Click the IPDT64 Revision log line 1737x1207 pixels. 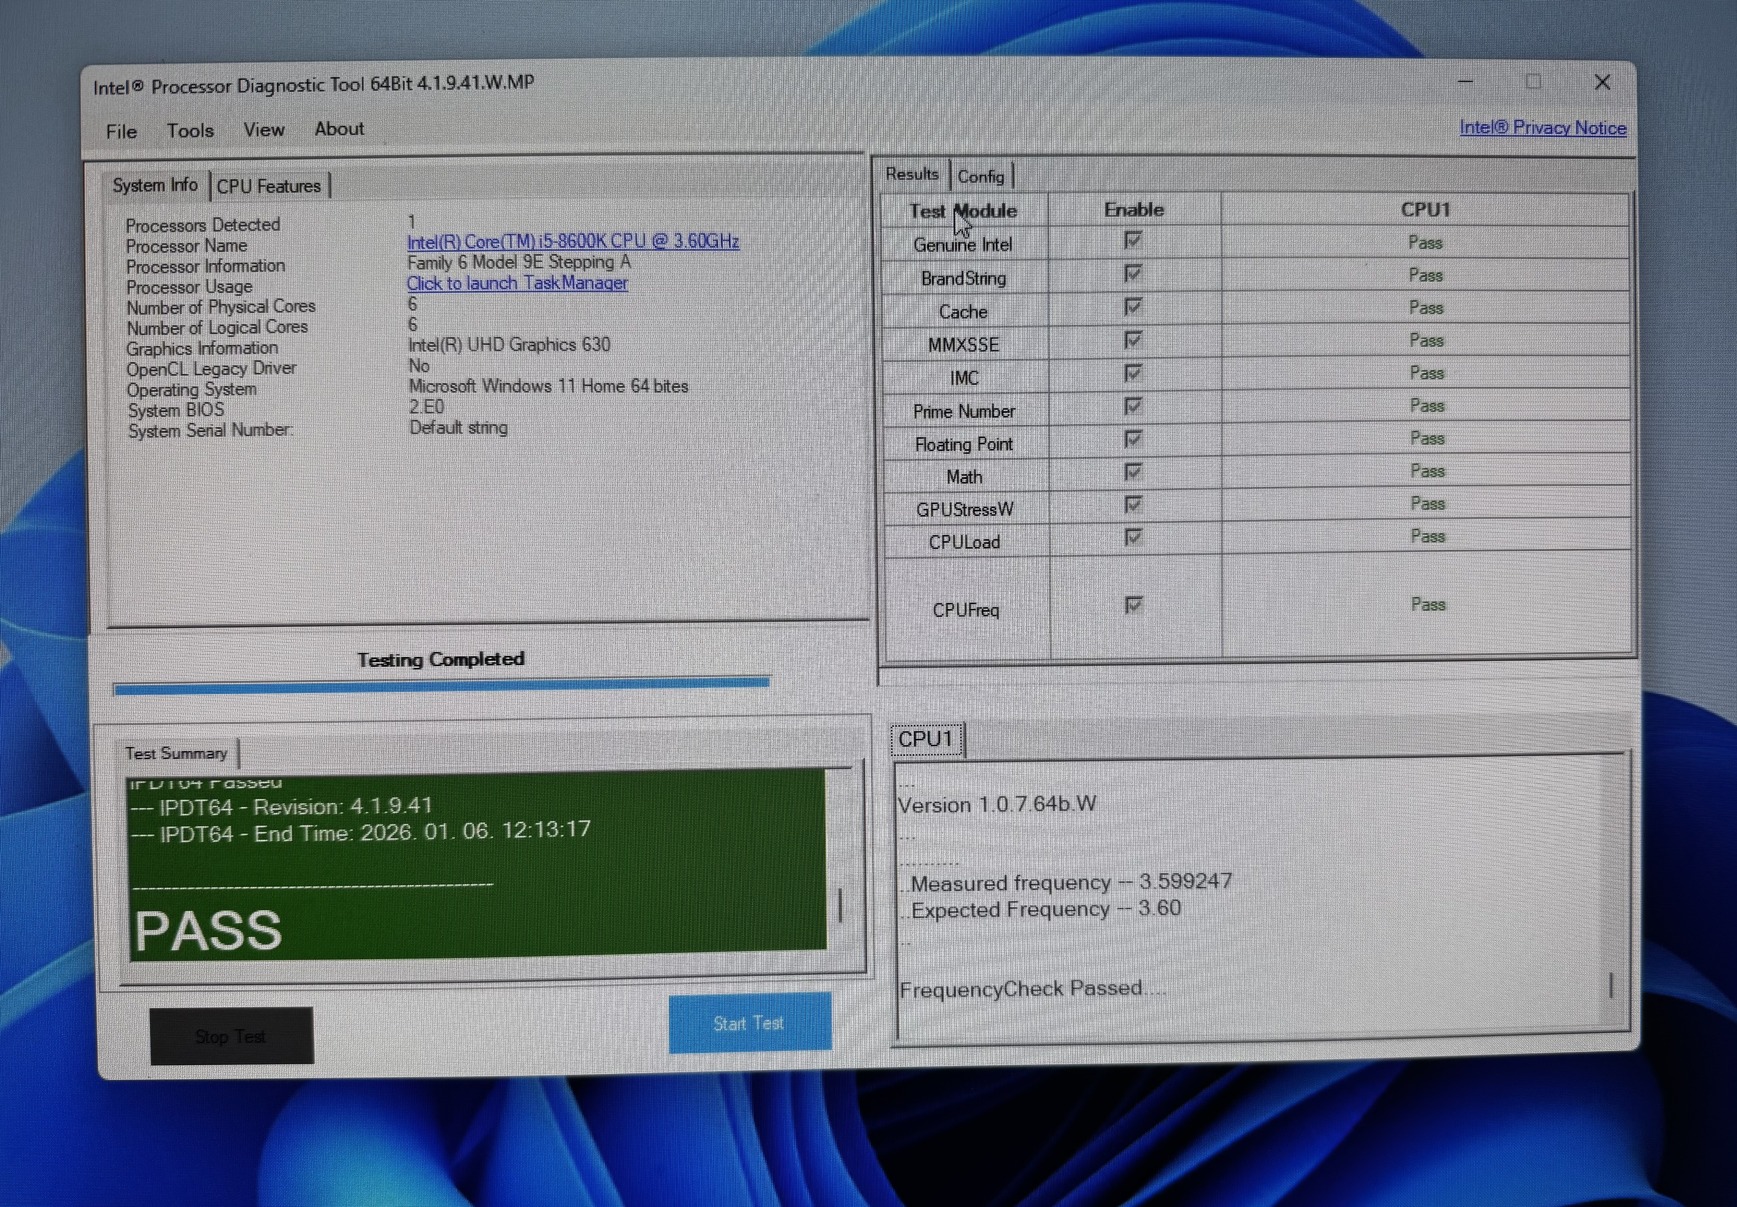pyautogui.click(x=282, y=806)
